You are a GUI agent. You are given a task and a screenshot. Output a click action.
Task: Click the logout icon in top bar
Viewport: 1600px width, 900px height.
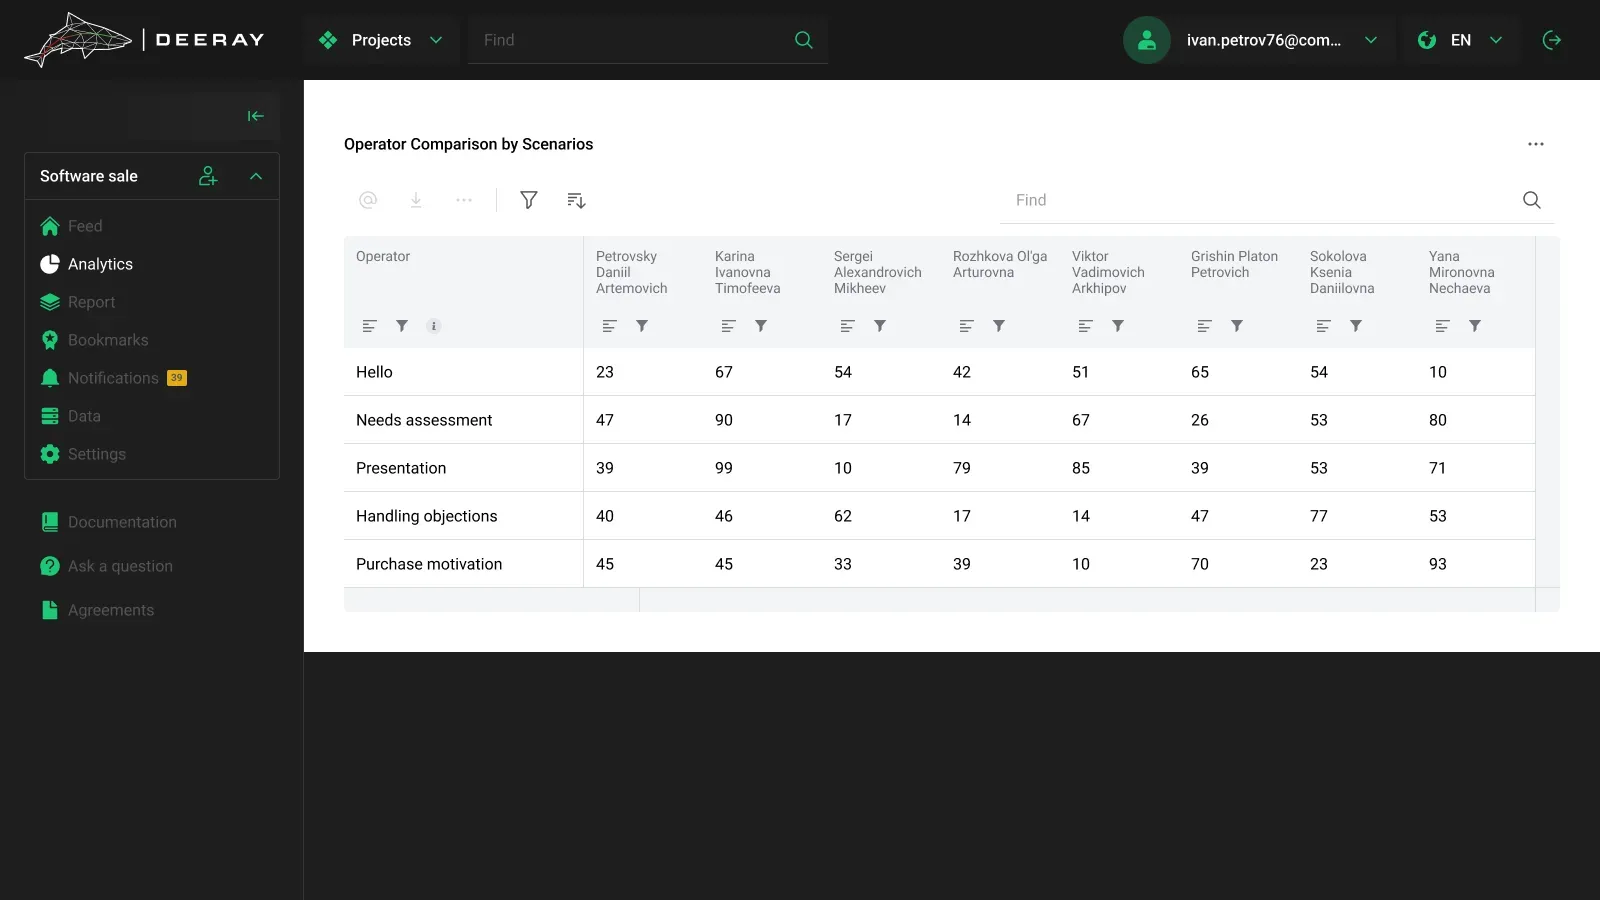(1552, 40)
